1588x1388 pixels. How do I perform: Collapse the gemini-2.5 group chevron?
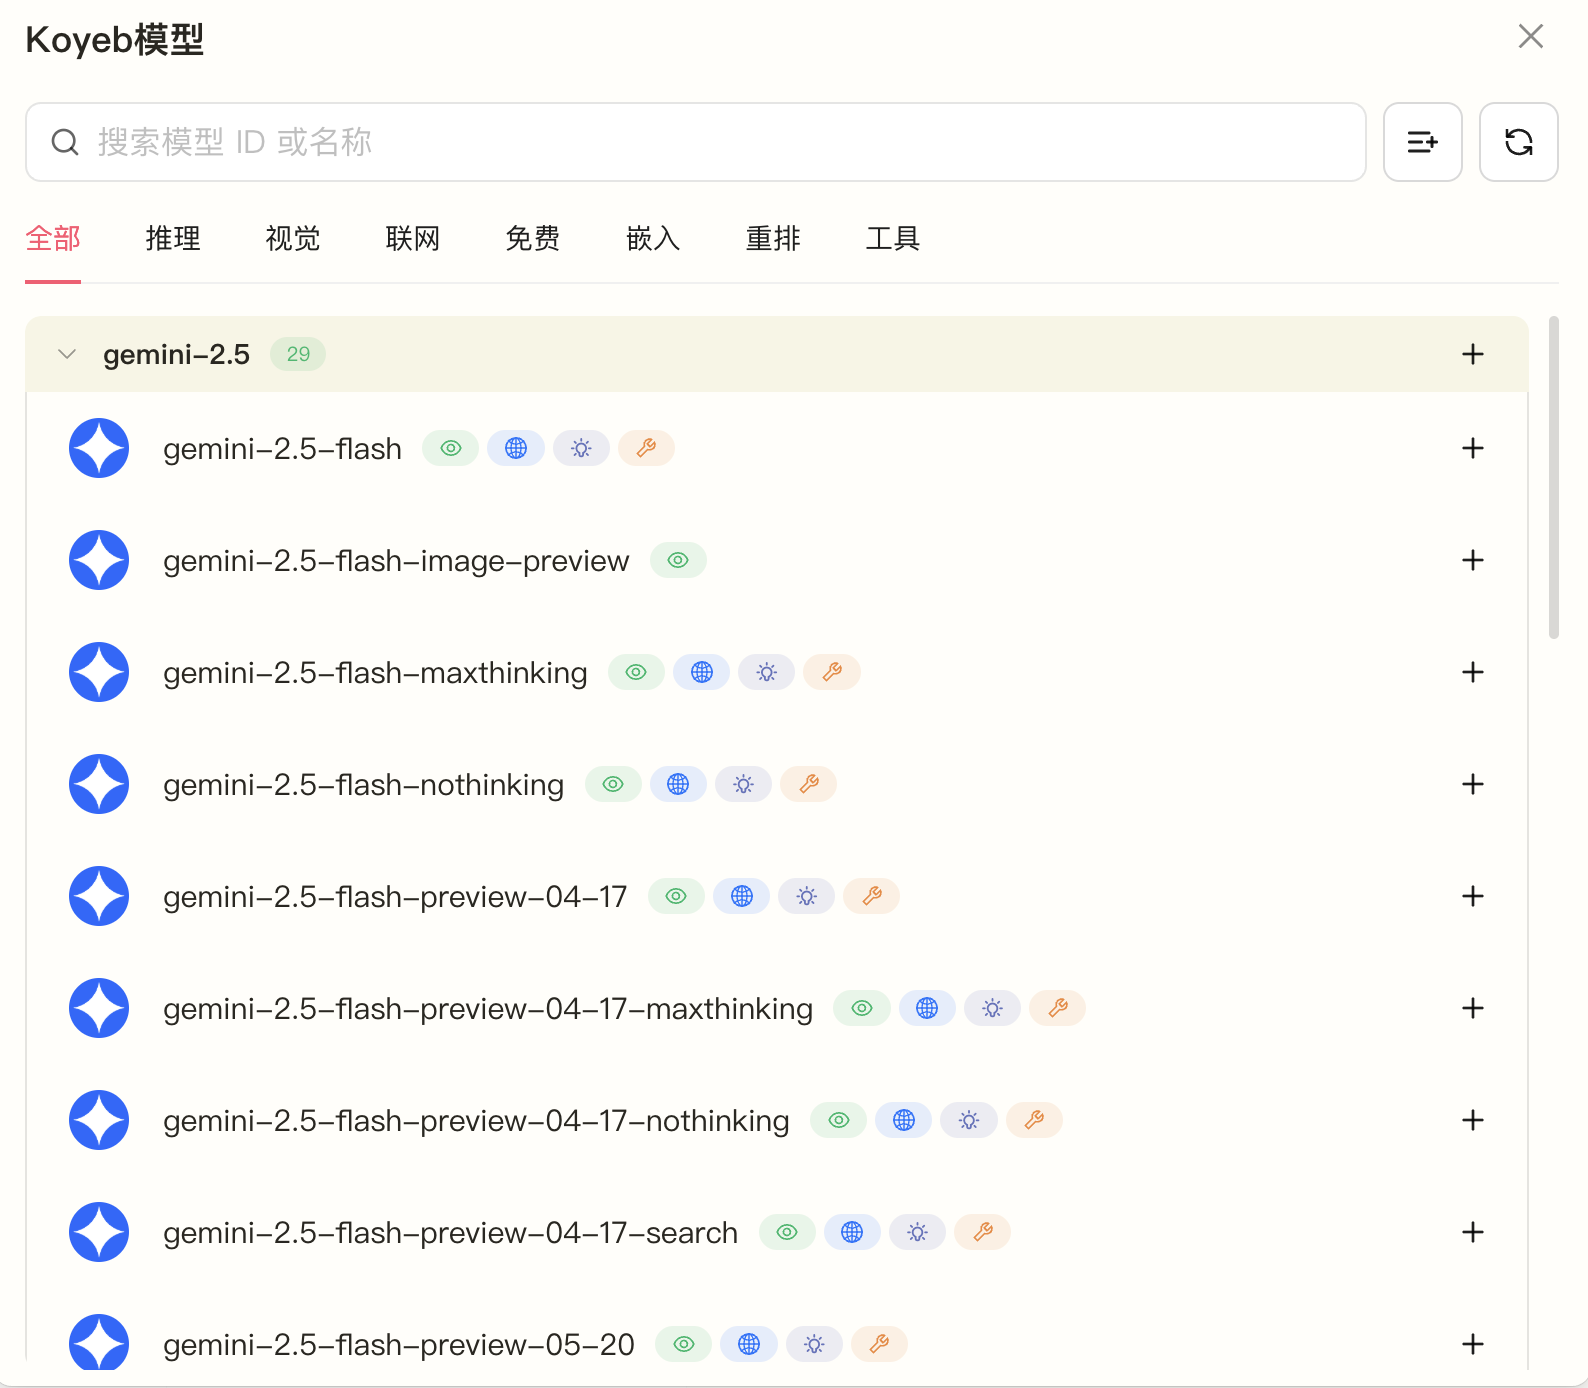tap(67, 354)
